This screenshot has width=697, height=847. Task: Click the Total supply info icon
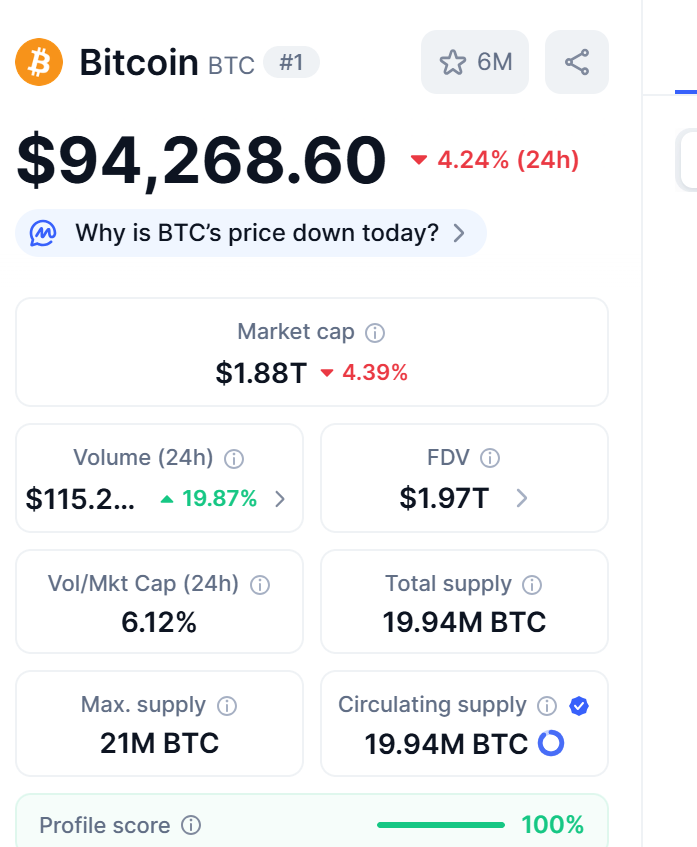[532, 585]
